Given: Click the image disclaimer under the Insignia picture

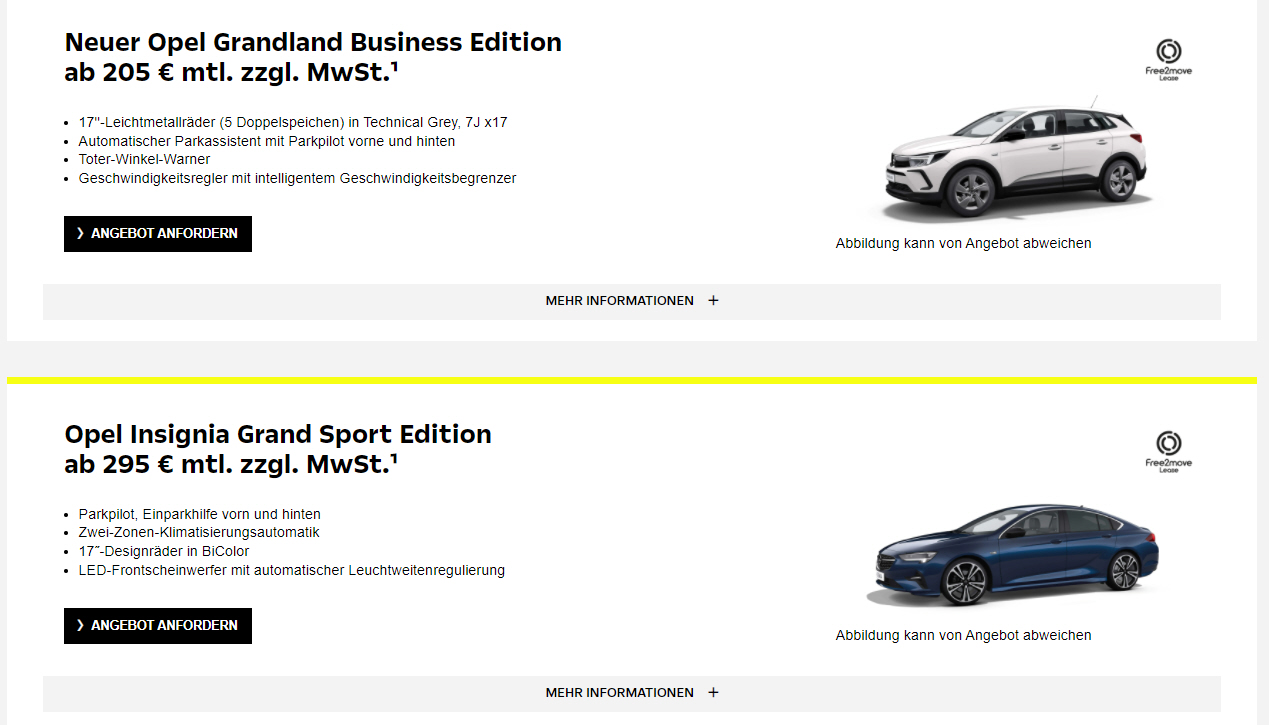Looking at the screenshot, I should pyautogui.click(x=963, y=635).
